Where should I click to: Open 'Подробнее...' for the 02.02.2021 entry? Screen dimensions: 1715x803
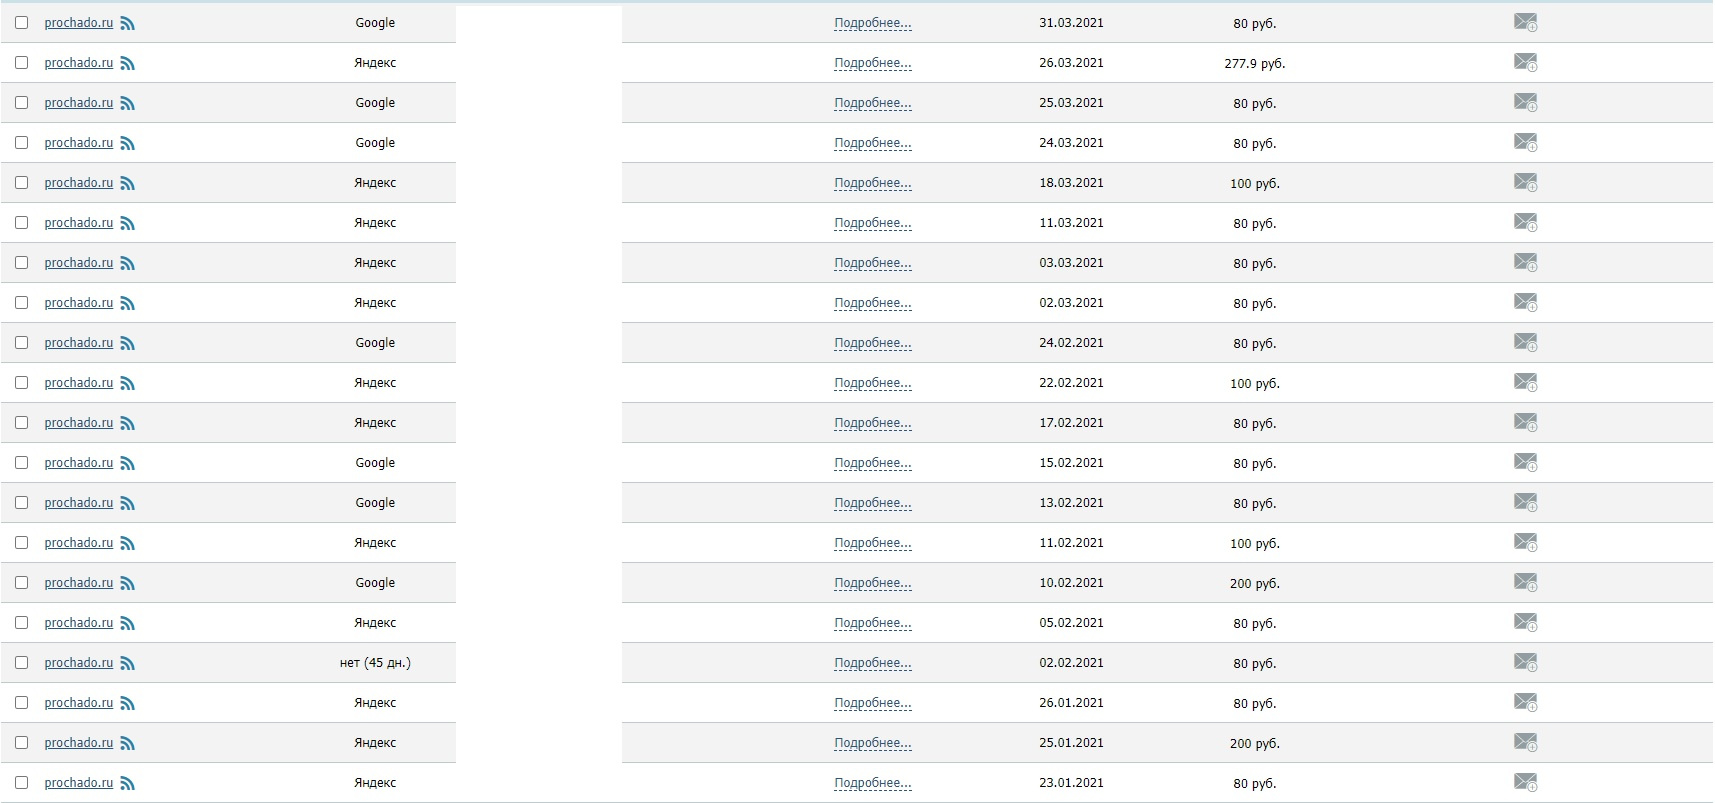(873, 663)
